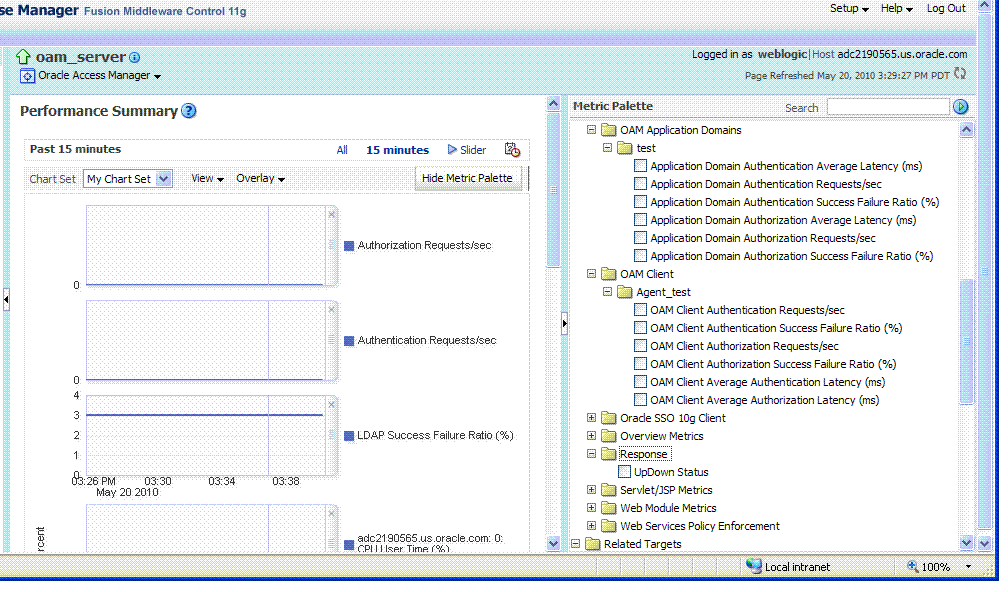Check Application Domain Authentication Average Latency (ms)
1008x592 pixels.
pyautogui.click(x=640, y=166)
